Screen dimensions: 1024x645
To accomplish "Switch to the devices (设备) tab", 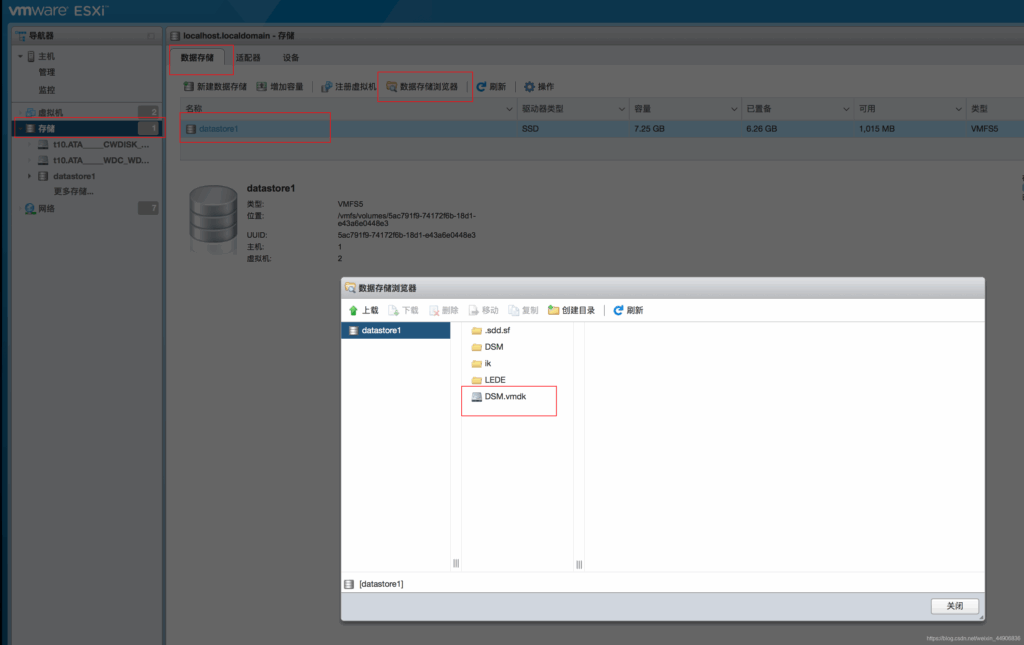I will click(290, 58).
